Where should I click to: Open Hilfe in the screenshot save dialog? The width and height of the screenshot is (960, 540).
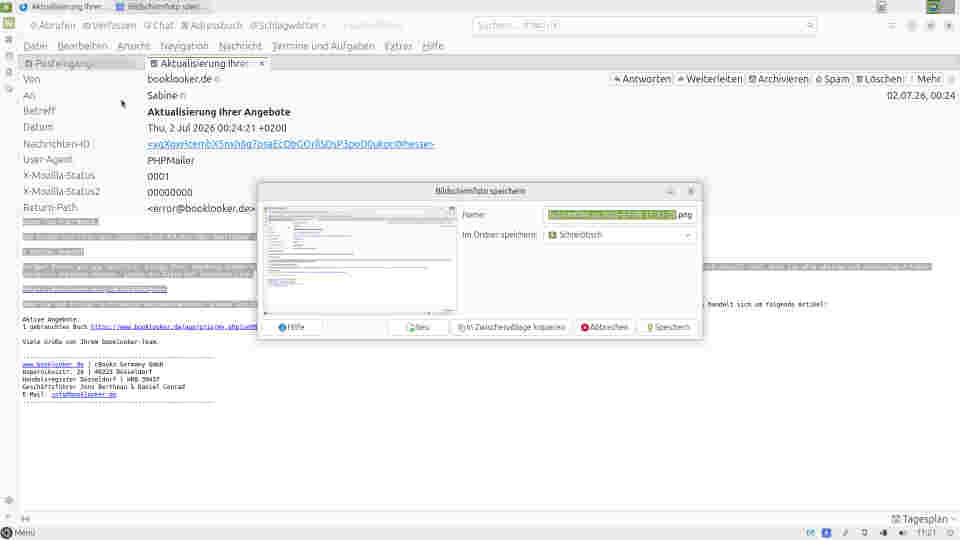point(291,327)
